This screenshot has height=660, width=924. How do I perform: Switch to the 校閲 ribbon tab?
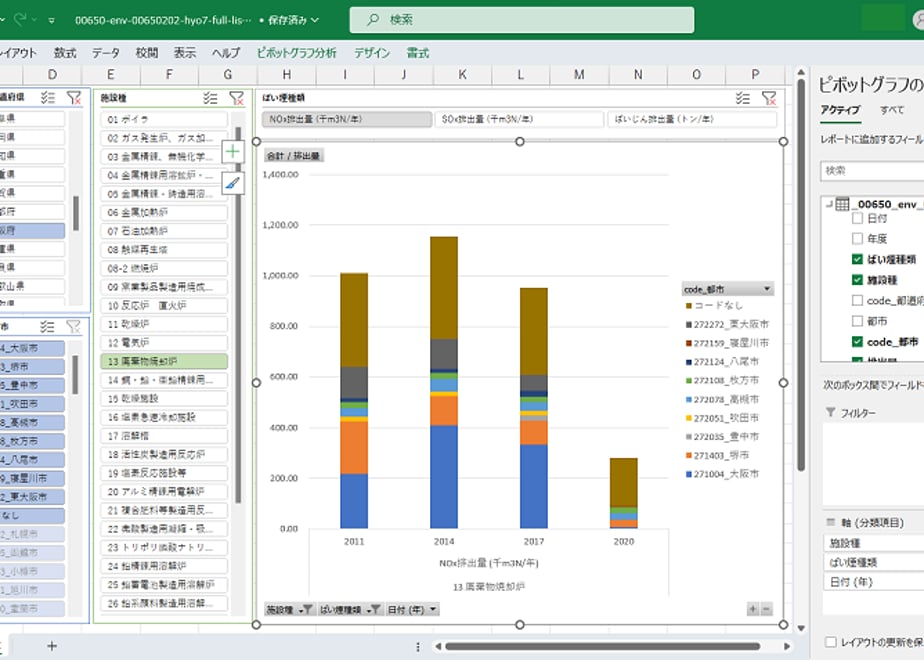[x=147, y=53]
